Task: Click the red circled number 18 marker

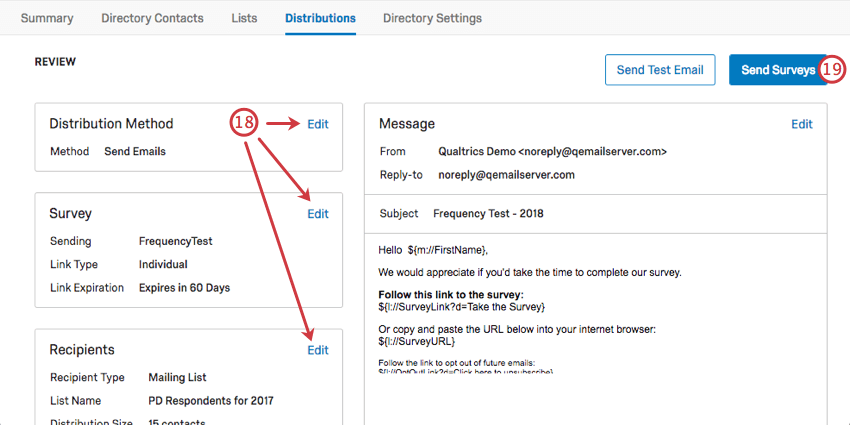Action: (245, 123)
